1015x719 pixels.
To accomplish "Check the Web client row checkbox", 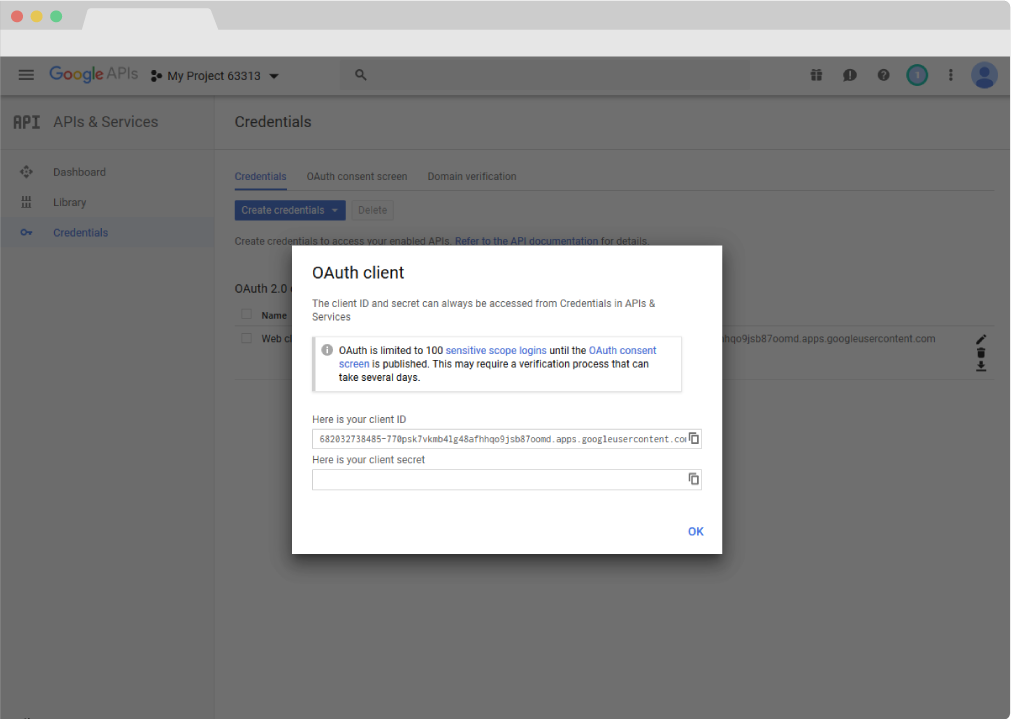I will click(246, 338).
